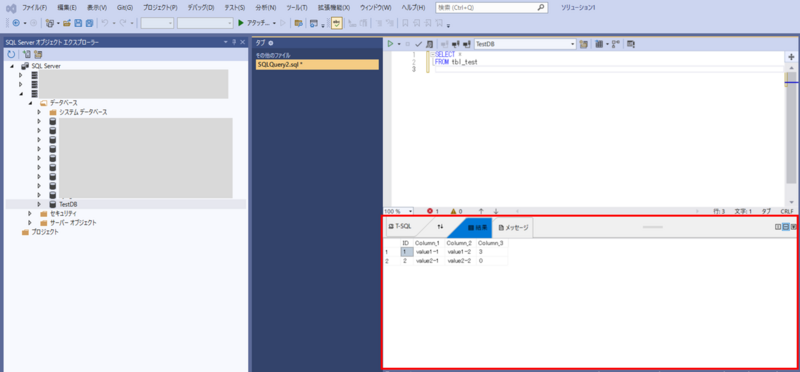Open the solution platform combo box
This screenshot has height=372, width=800.
point(205,23)
